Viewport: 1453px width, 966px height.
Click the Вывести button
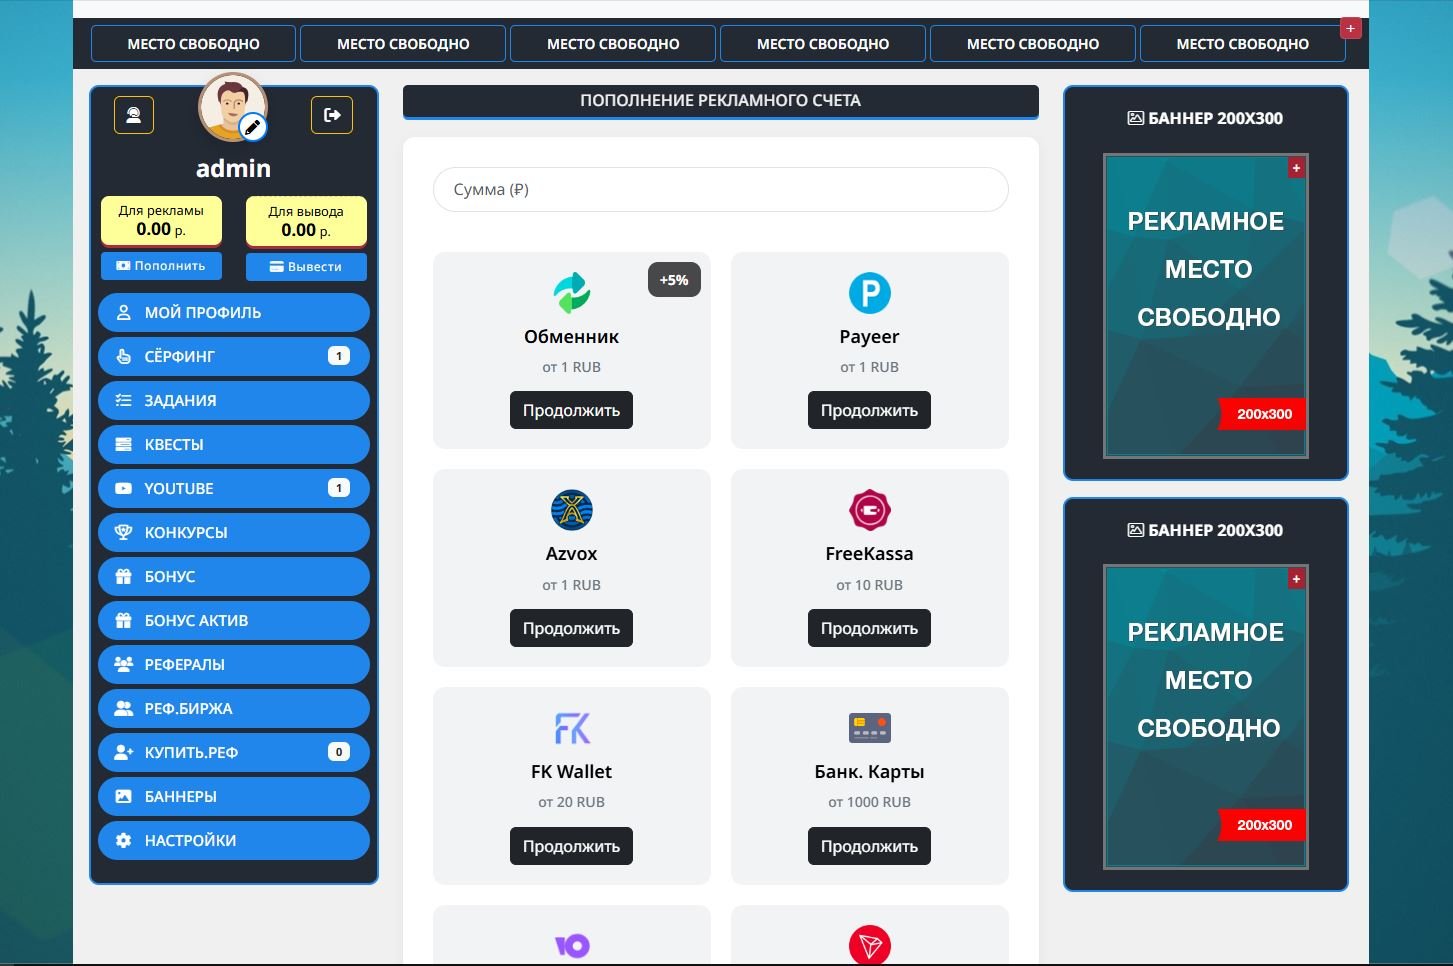point(306,267)
